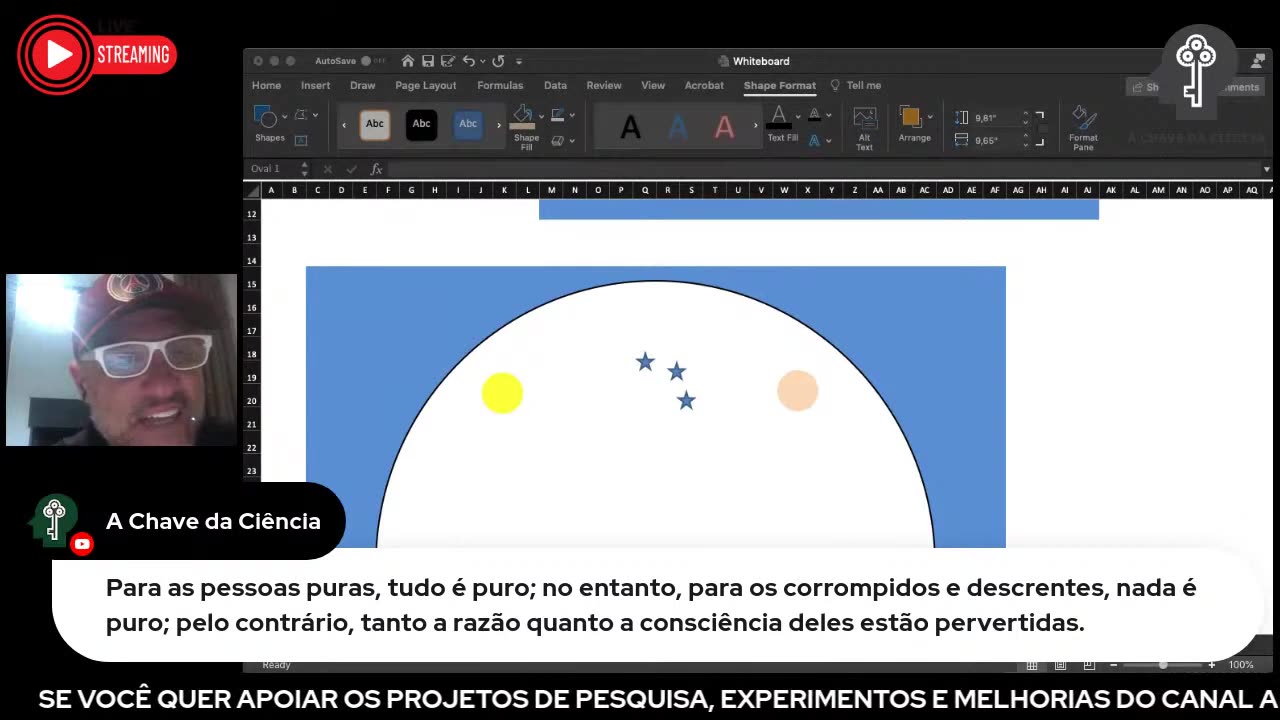Image resolution: width=1280 pixels, height=720 pixels.
Task: Open the Formulas tab
Action: click(x=500, y=85)
